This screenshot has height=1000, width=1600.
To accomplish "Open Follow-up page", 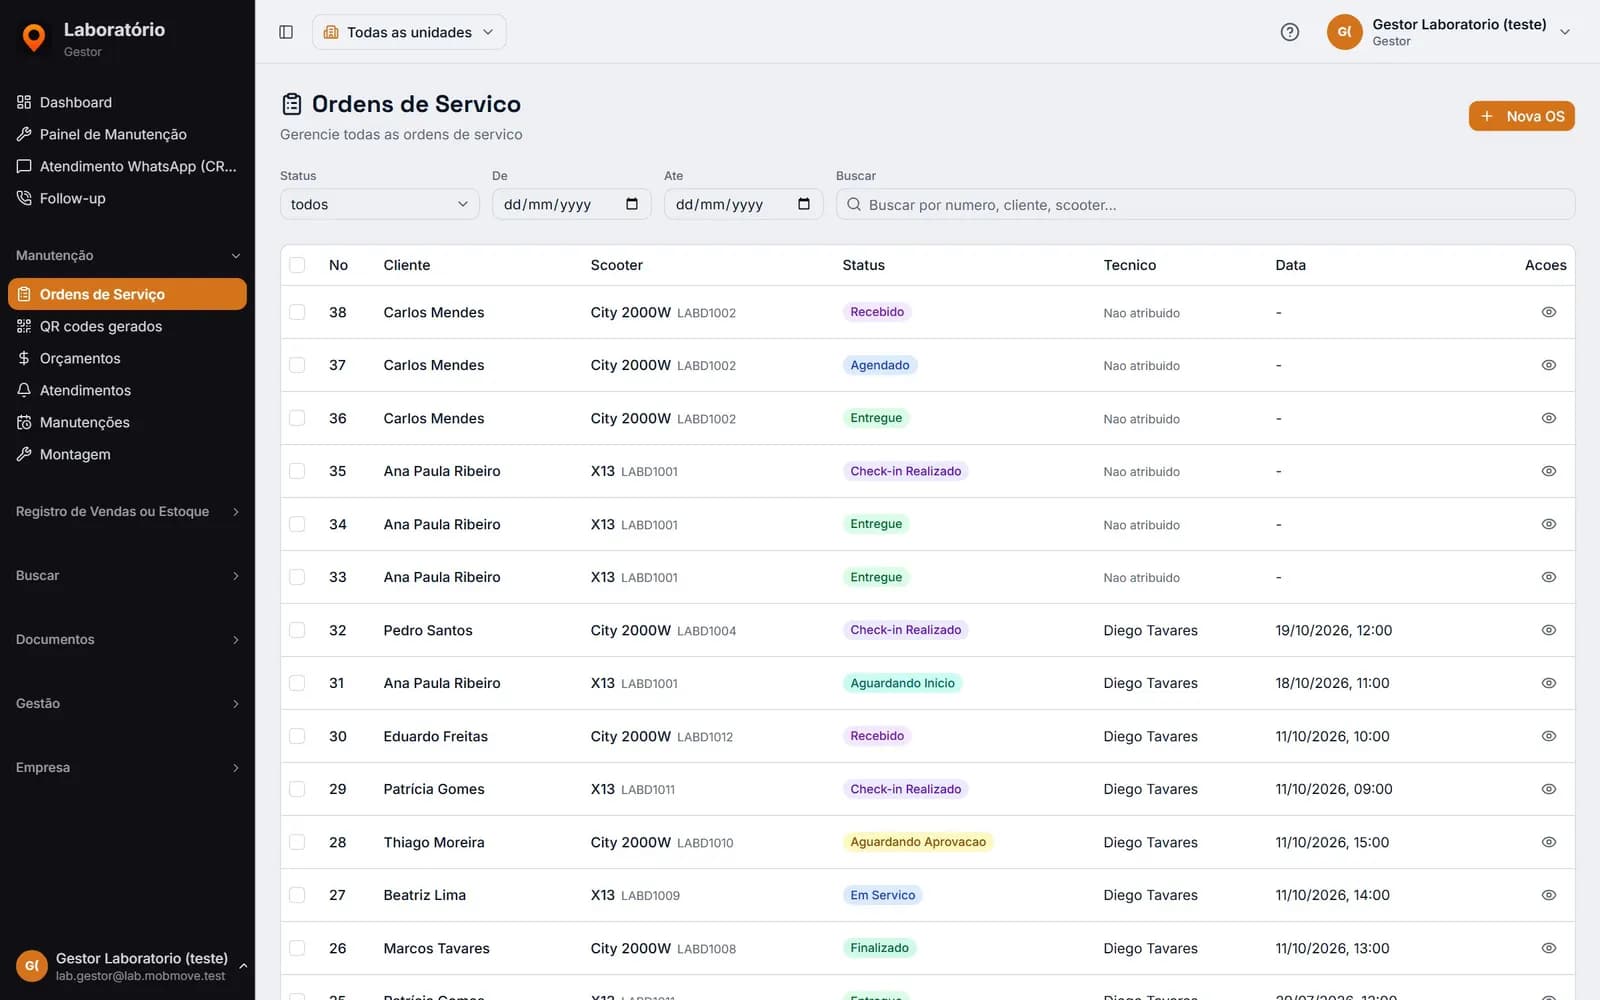I will coord(127,198).
